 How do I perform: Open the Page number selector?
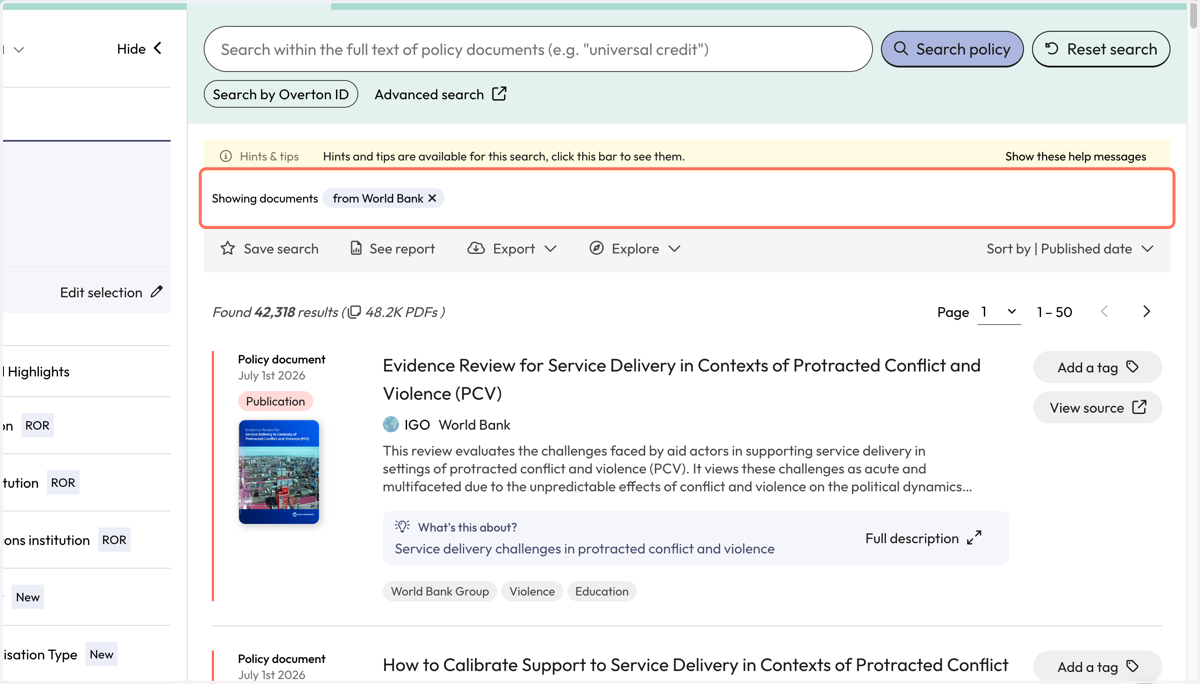pyautogui.click(x=999, y=312)
